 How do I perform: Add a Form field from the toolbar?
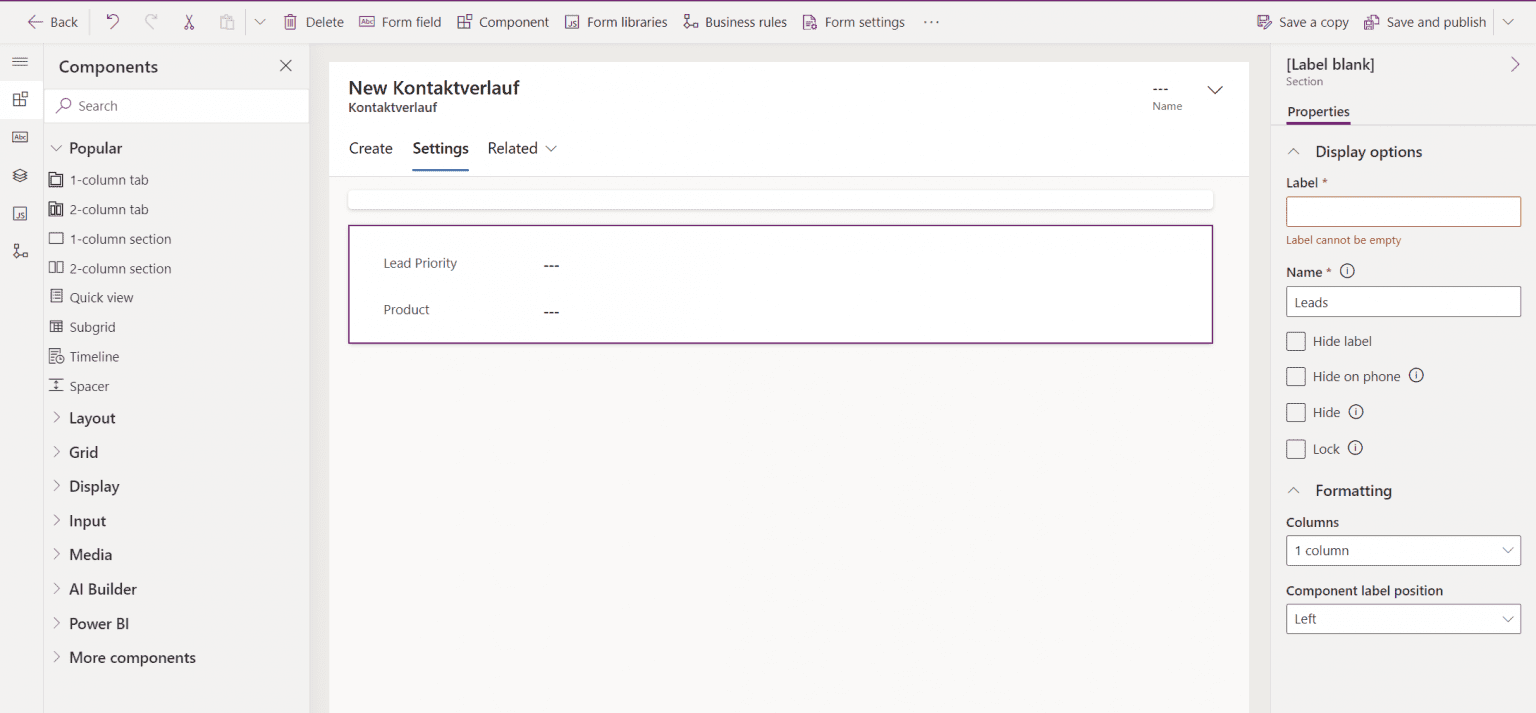(x=400, y=21)
